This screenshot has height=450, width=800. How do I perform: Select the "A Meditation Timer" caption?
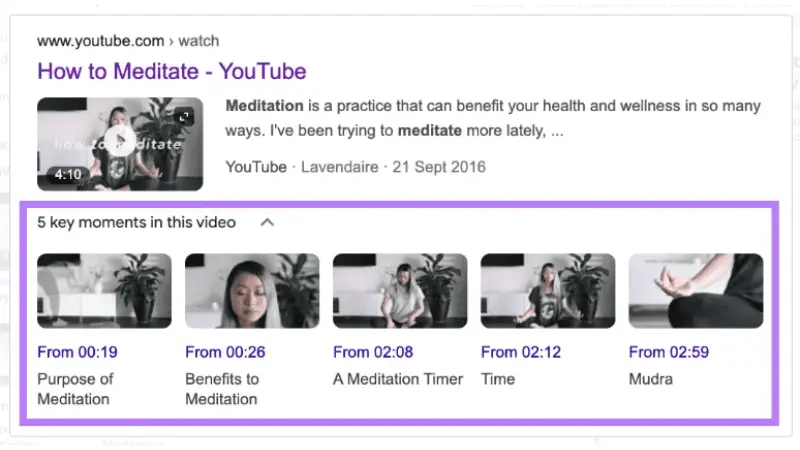pyautogui.click(x=398, y=379)
